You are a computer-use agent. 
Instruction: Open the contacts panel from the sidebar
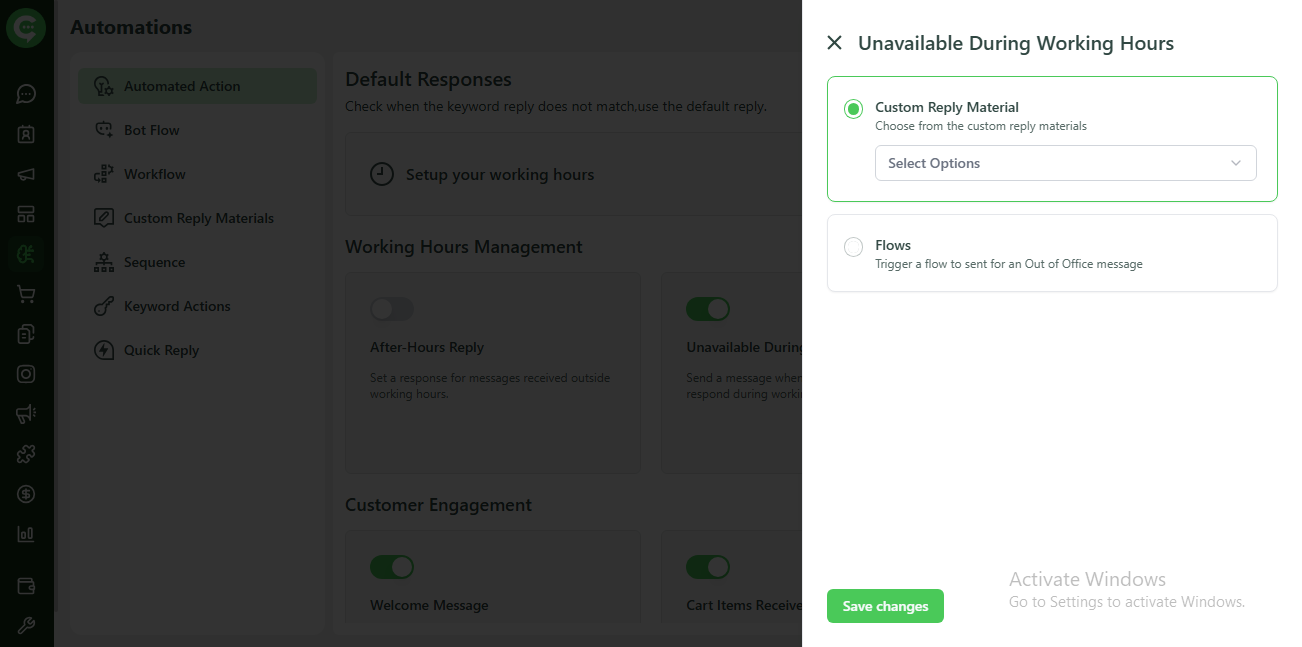[x=25, y=133]
